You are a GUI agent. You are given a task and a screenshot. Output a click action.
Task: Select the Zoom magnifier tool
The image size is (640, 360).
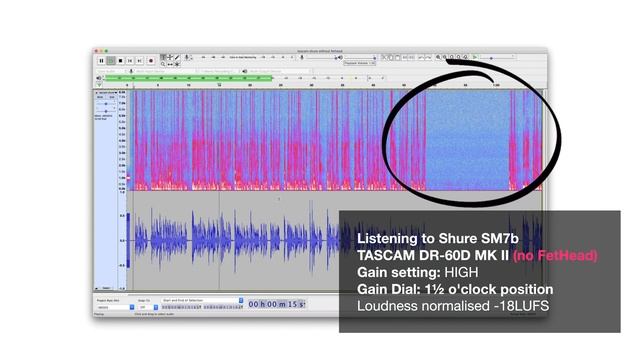163,64
